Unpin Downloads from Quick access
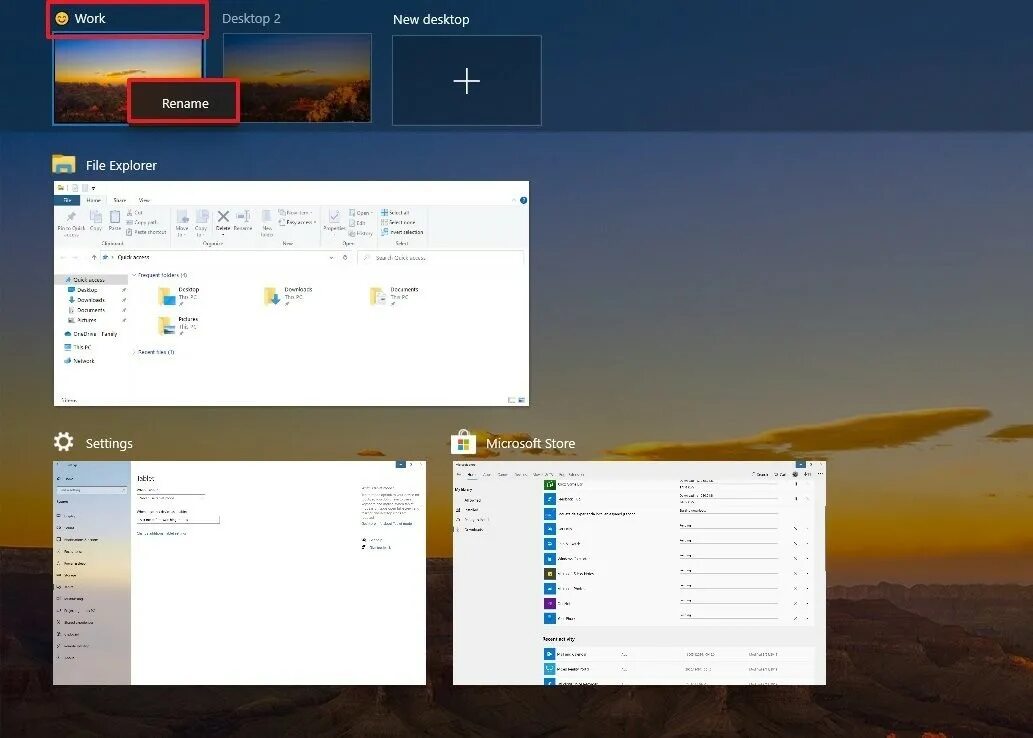The image size is (1033, 738). (124, 300)
